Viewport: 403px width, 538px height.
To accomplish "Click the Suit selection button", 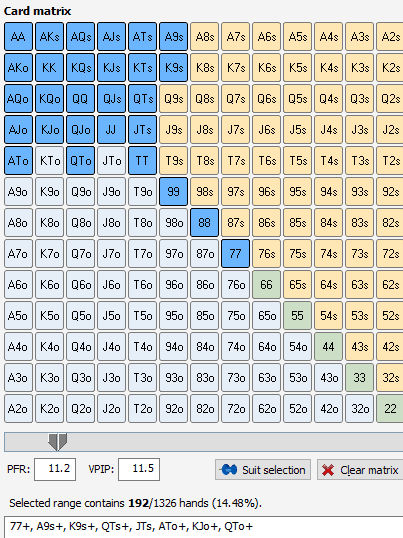I will [x=263, y=469].
